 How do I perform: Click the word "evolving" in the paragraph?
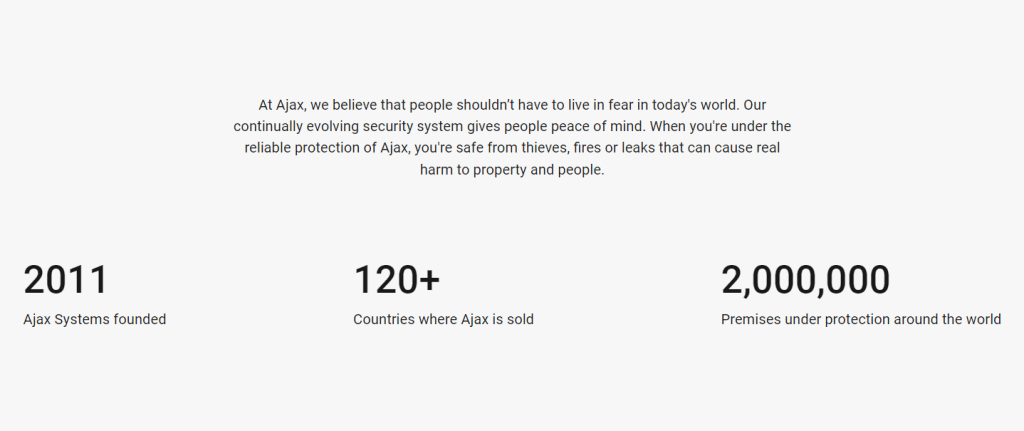tap(334, 126)
